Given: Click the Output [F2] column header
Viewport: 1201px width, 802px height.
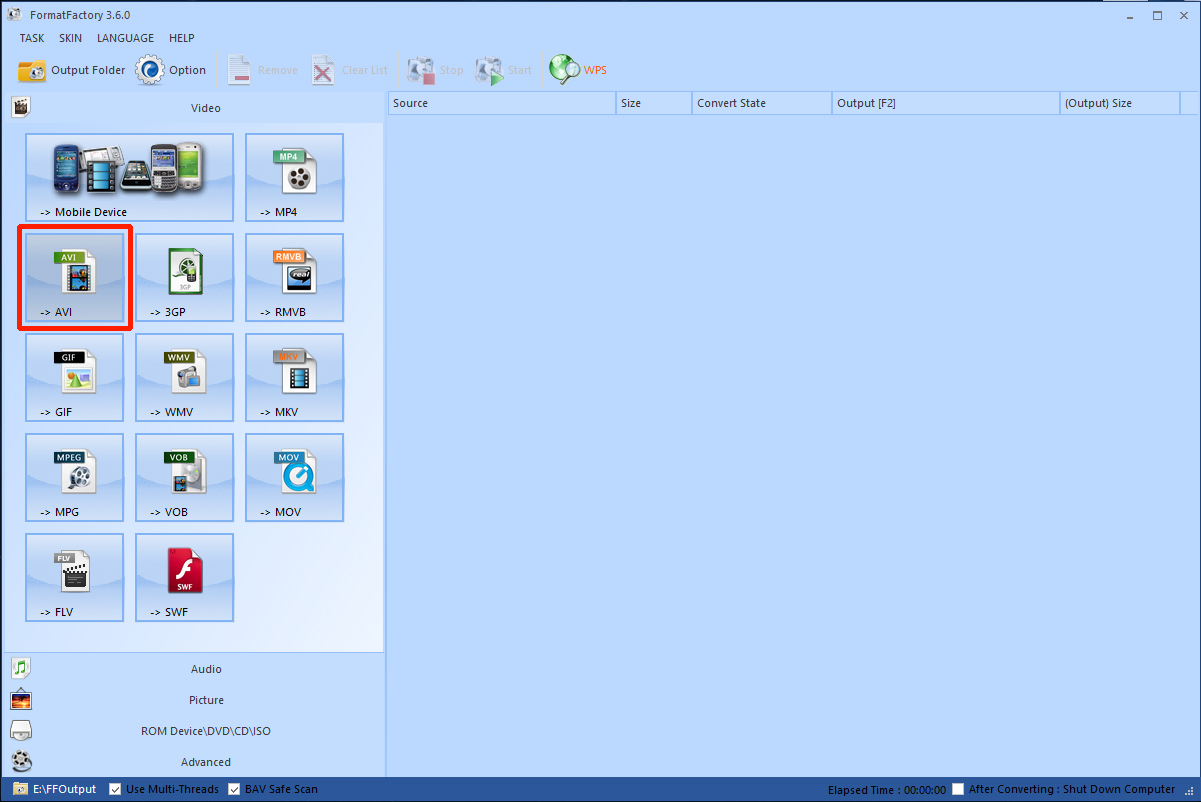Looking at the screenshot, I should coord(946,103).
